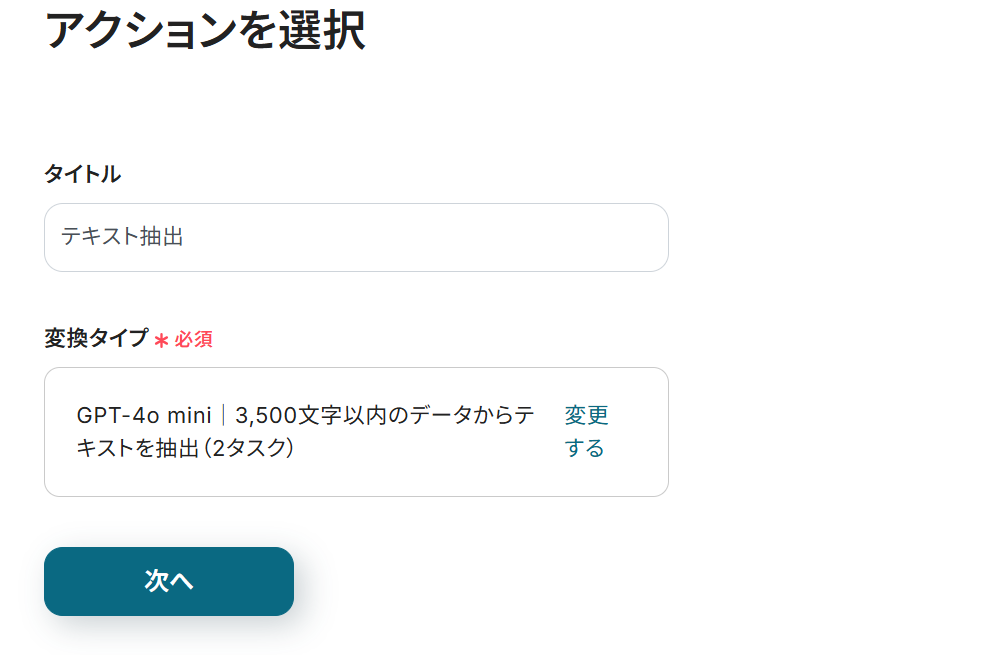Click the タイトル field label
The image size is (998, 655).
[x=81, y=173]
